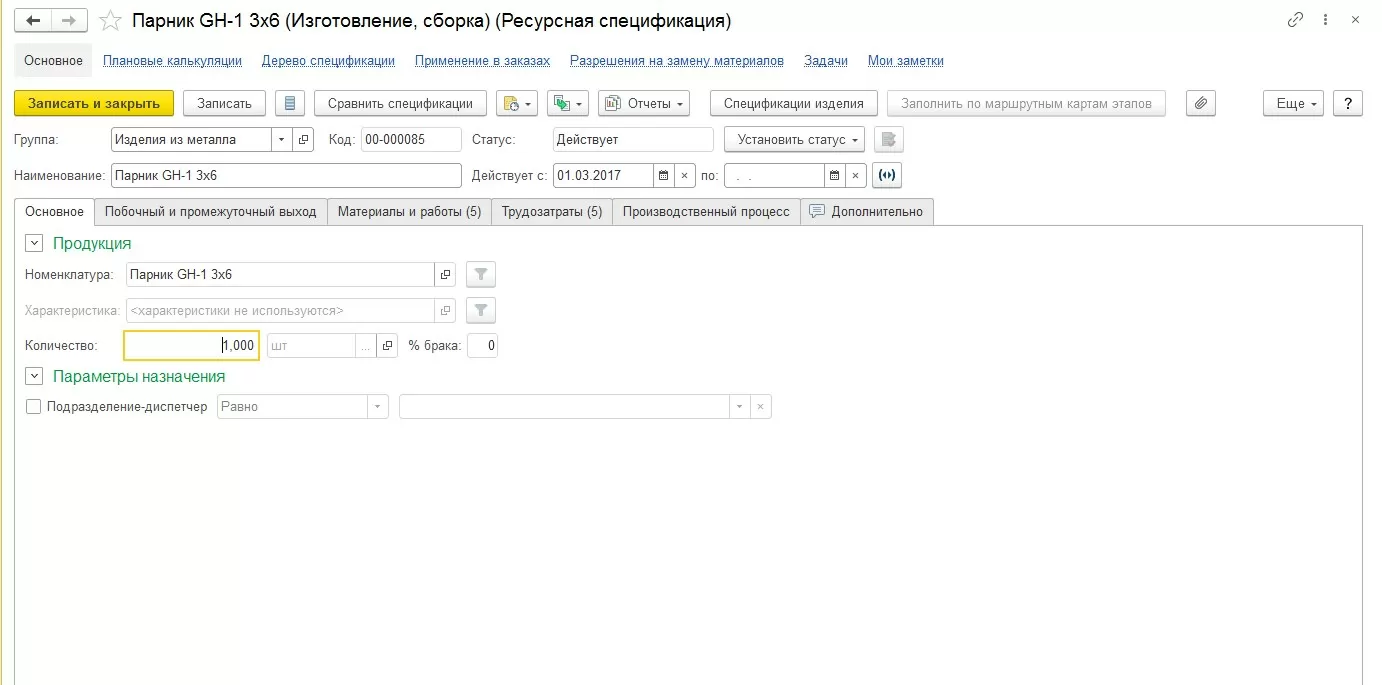This screenshot has width=1382, height=685.
Task: Click the Характеристика field
Action: tap(280, 311)
